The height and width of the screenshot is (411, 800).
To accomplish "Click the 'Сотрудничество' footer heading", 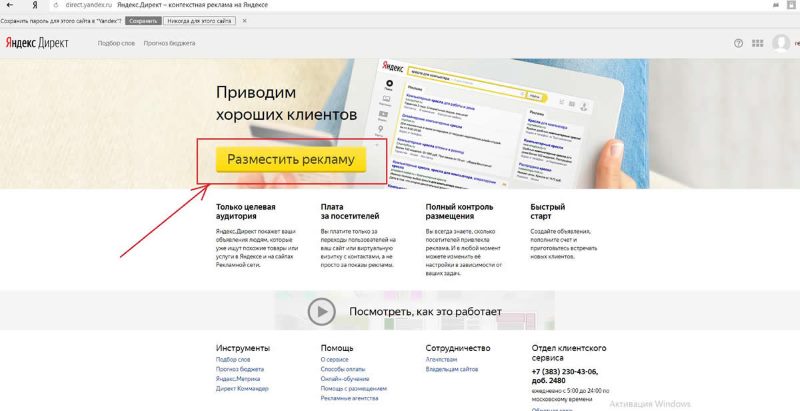I will (458, 348).
